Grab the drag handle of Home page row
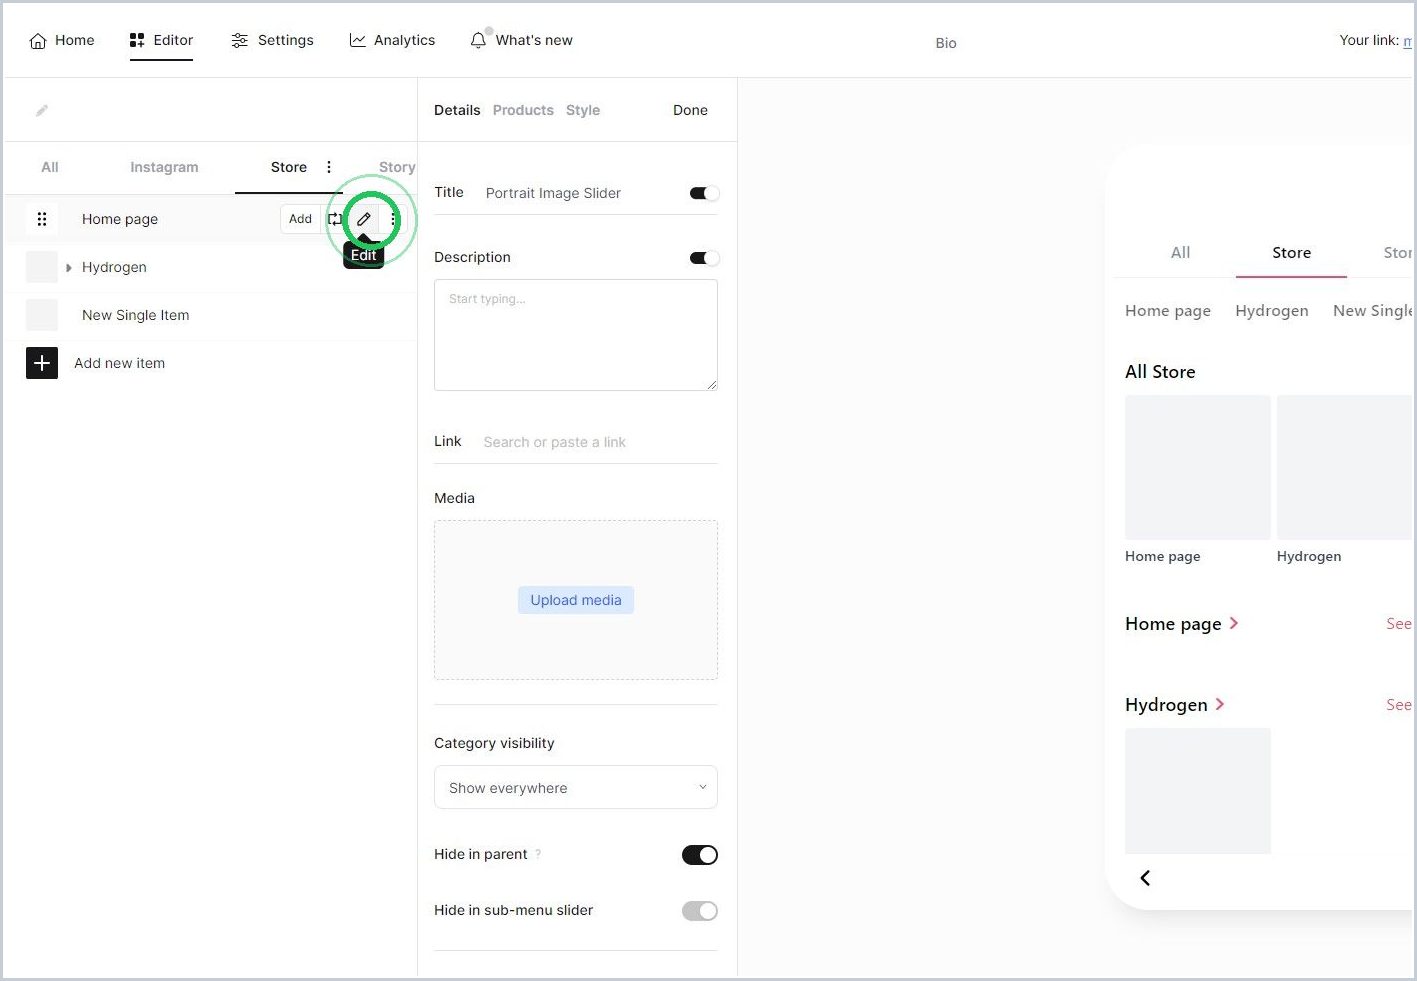This screenshot has width=1417, height=981. click(42, 219)
